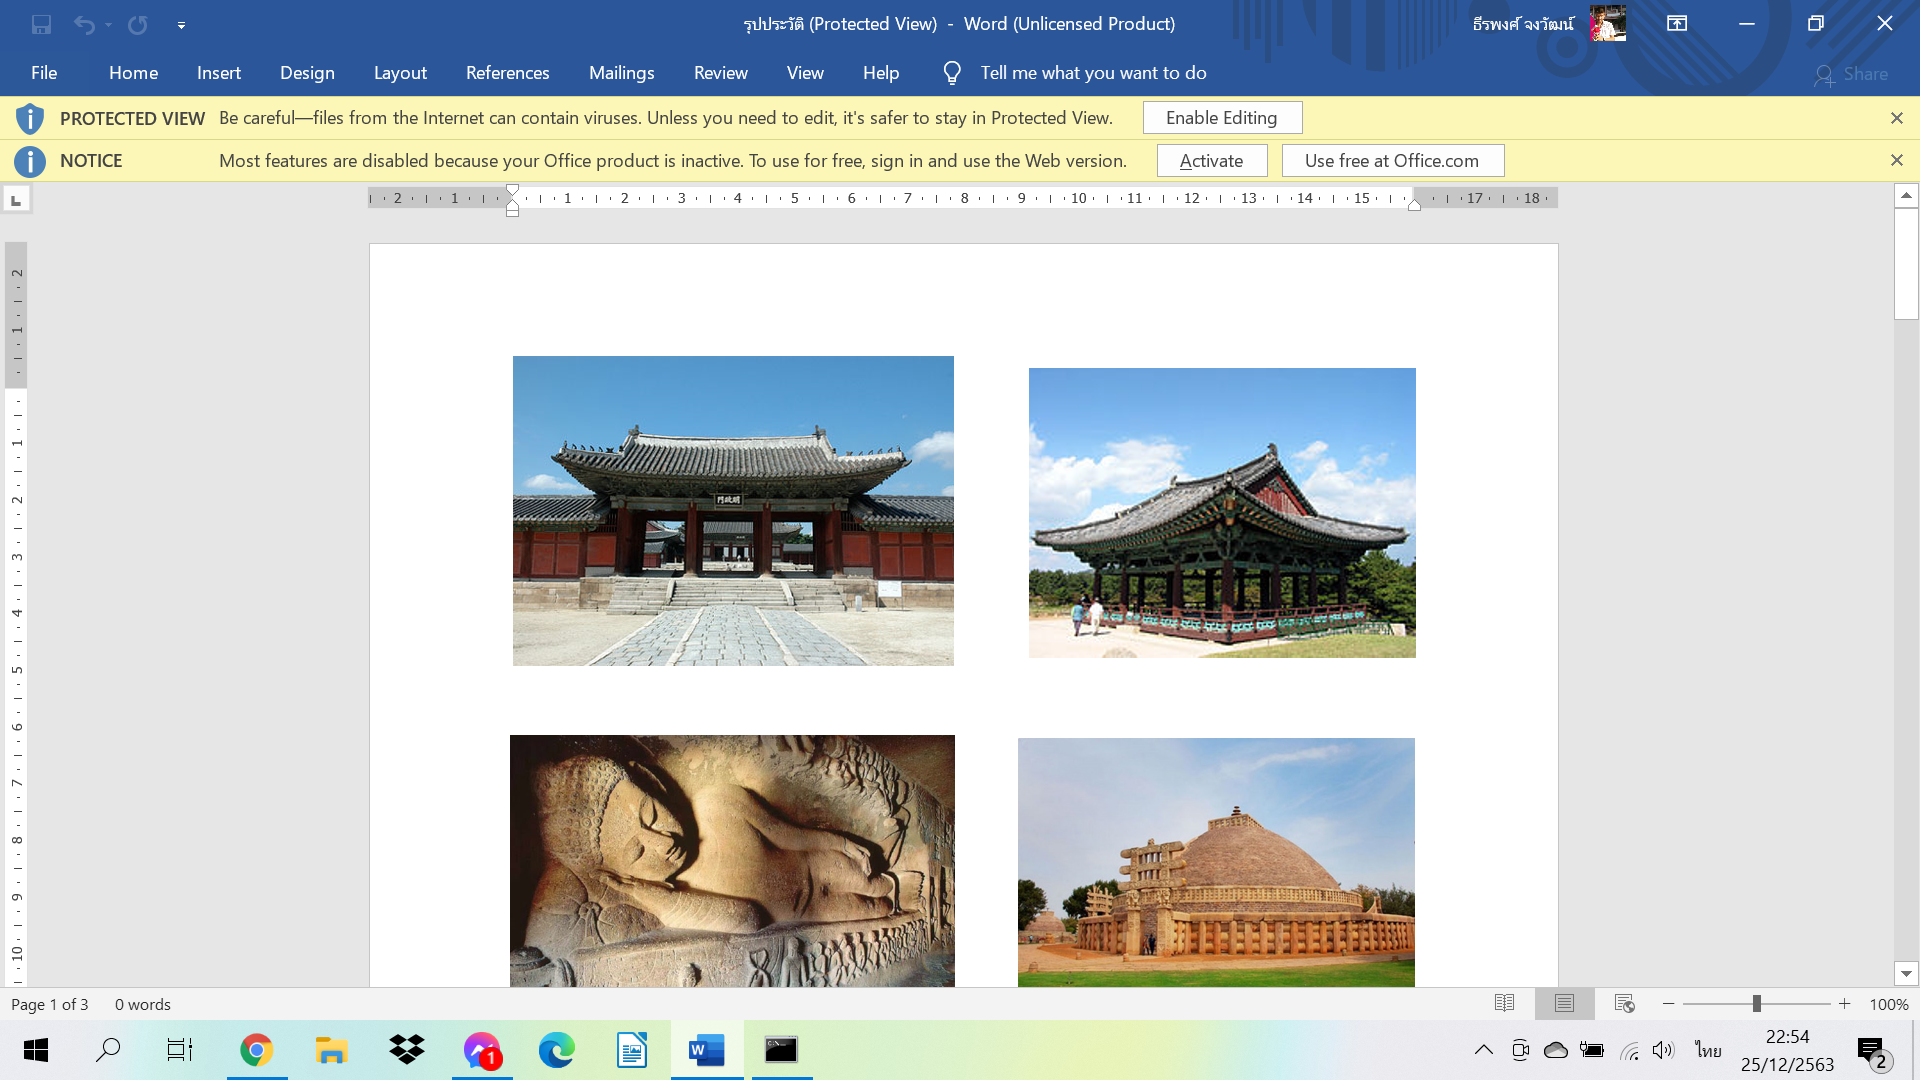The image size is (1920, 1080).
Task: Open the Undo history dropdown arrow
Action: 108,25
